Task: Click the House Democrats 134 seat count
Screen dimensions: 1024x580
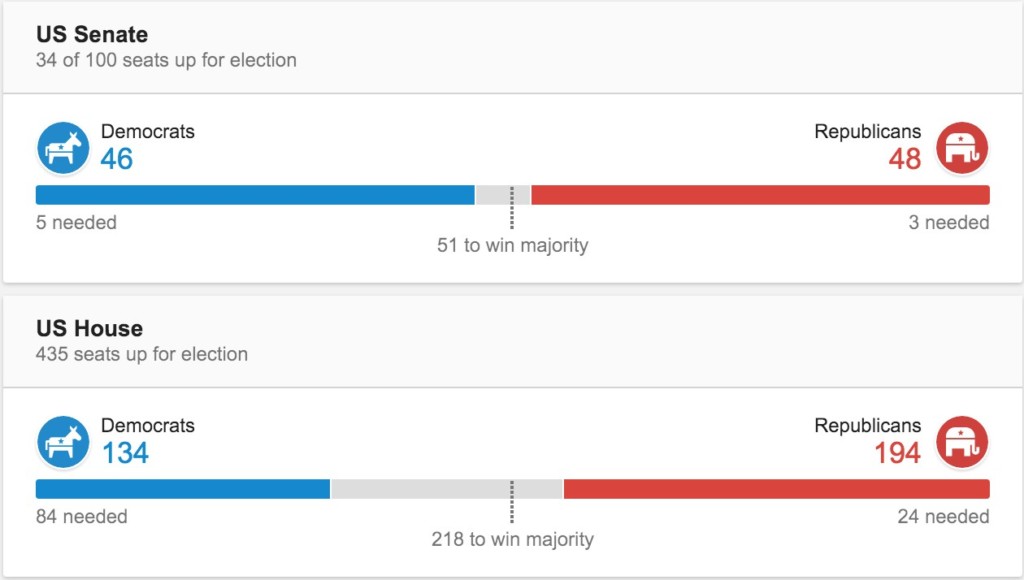Action: click(x=125, y=453)
